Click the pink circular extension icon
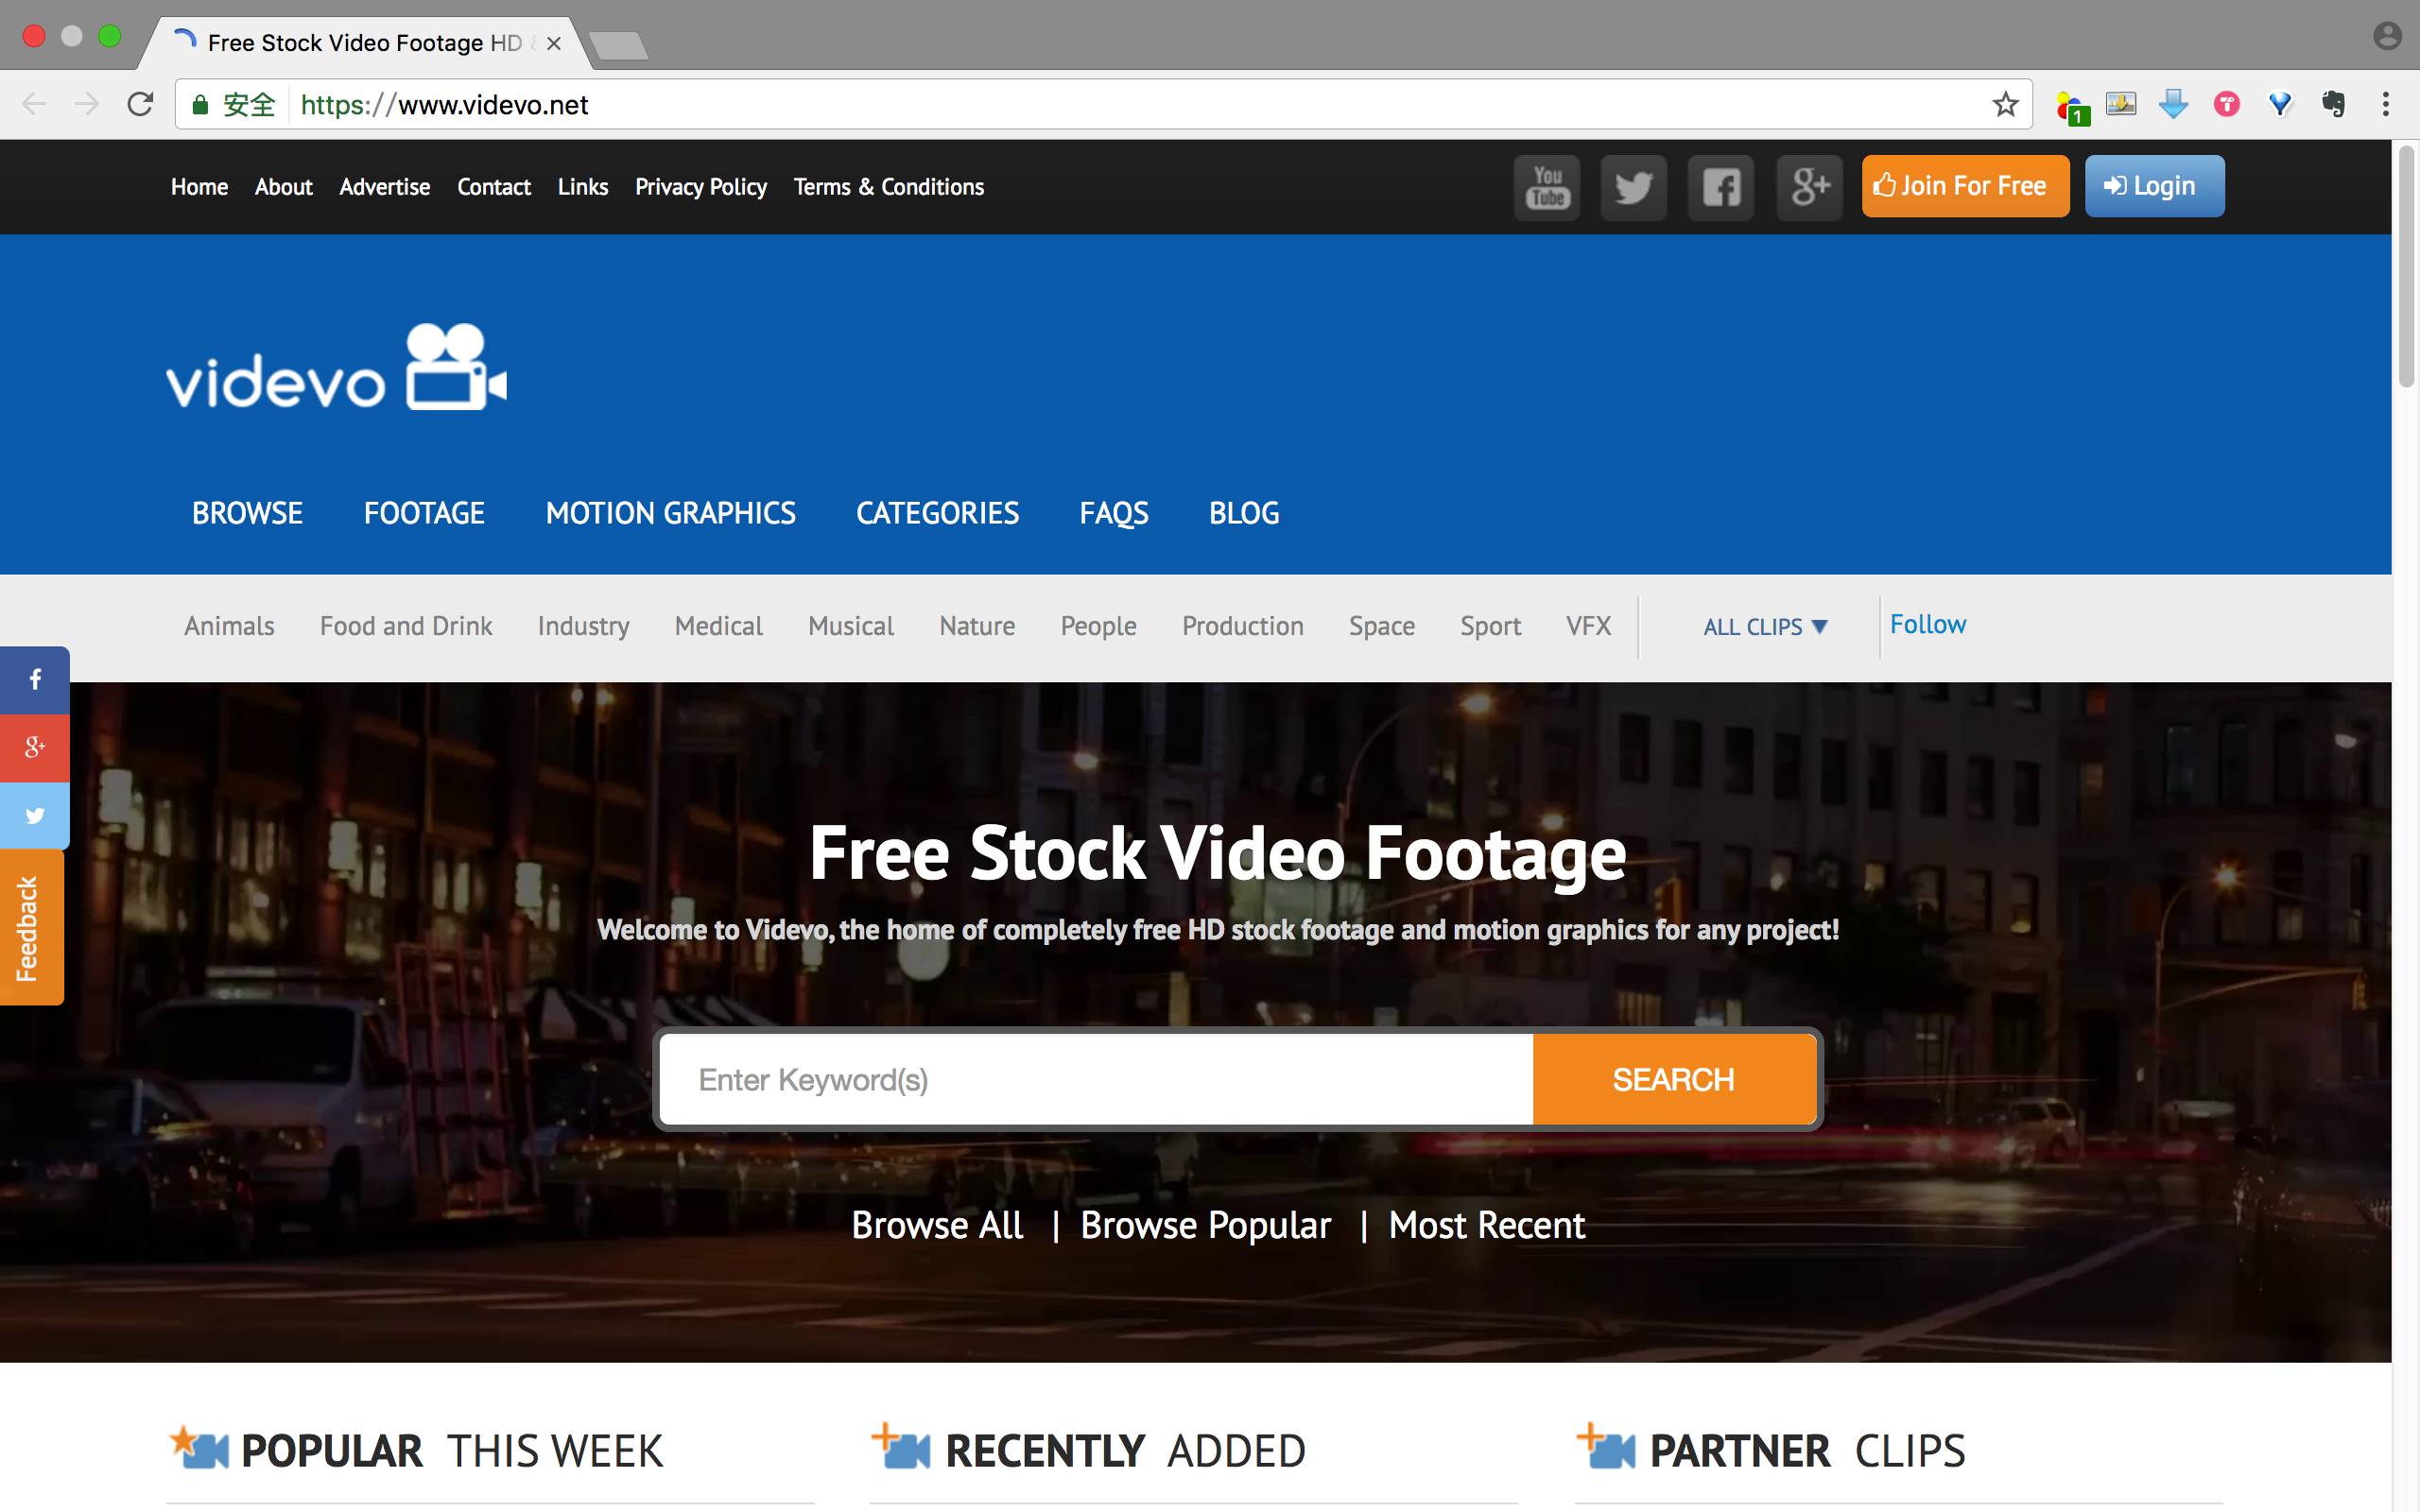Viewport: 2420px width, 1512px height. (x=2226, y=104)
